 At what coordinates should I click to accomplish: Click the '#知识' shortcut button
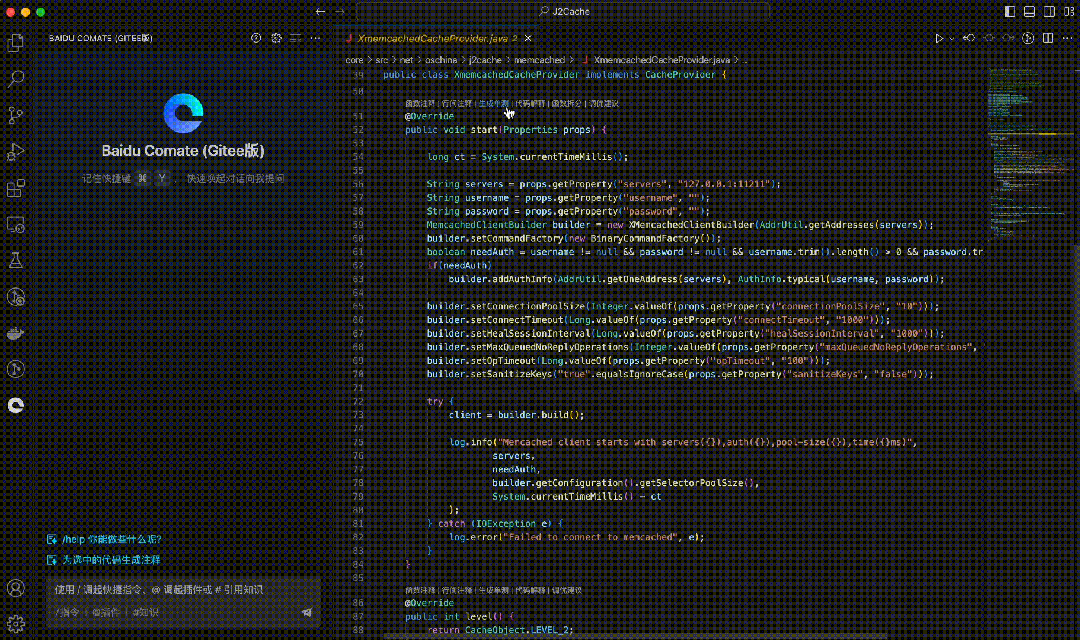(145, 612)
